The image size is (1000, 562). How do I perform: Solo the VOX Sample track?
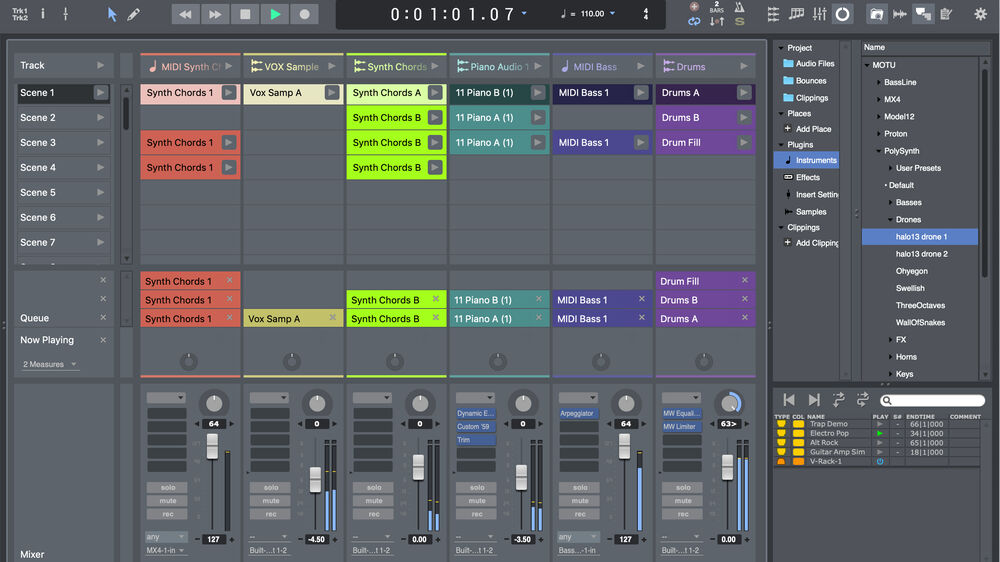[x=271, y=488]
